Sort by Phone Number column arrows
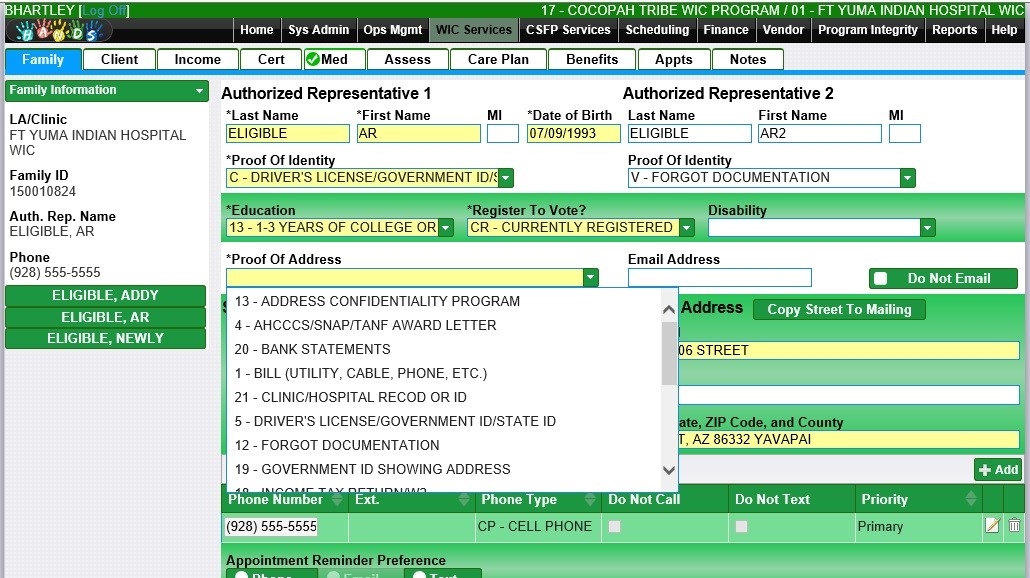 337,499
